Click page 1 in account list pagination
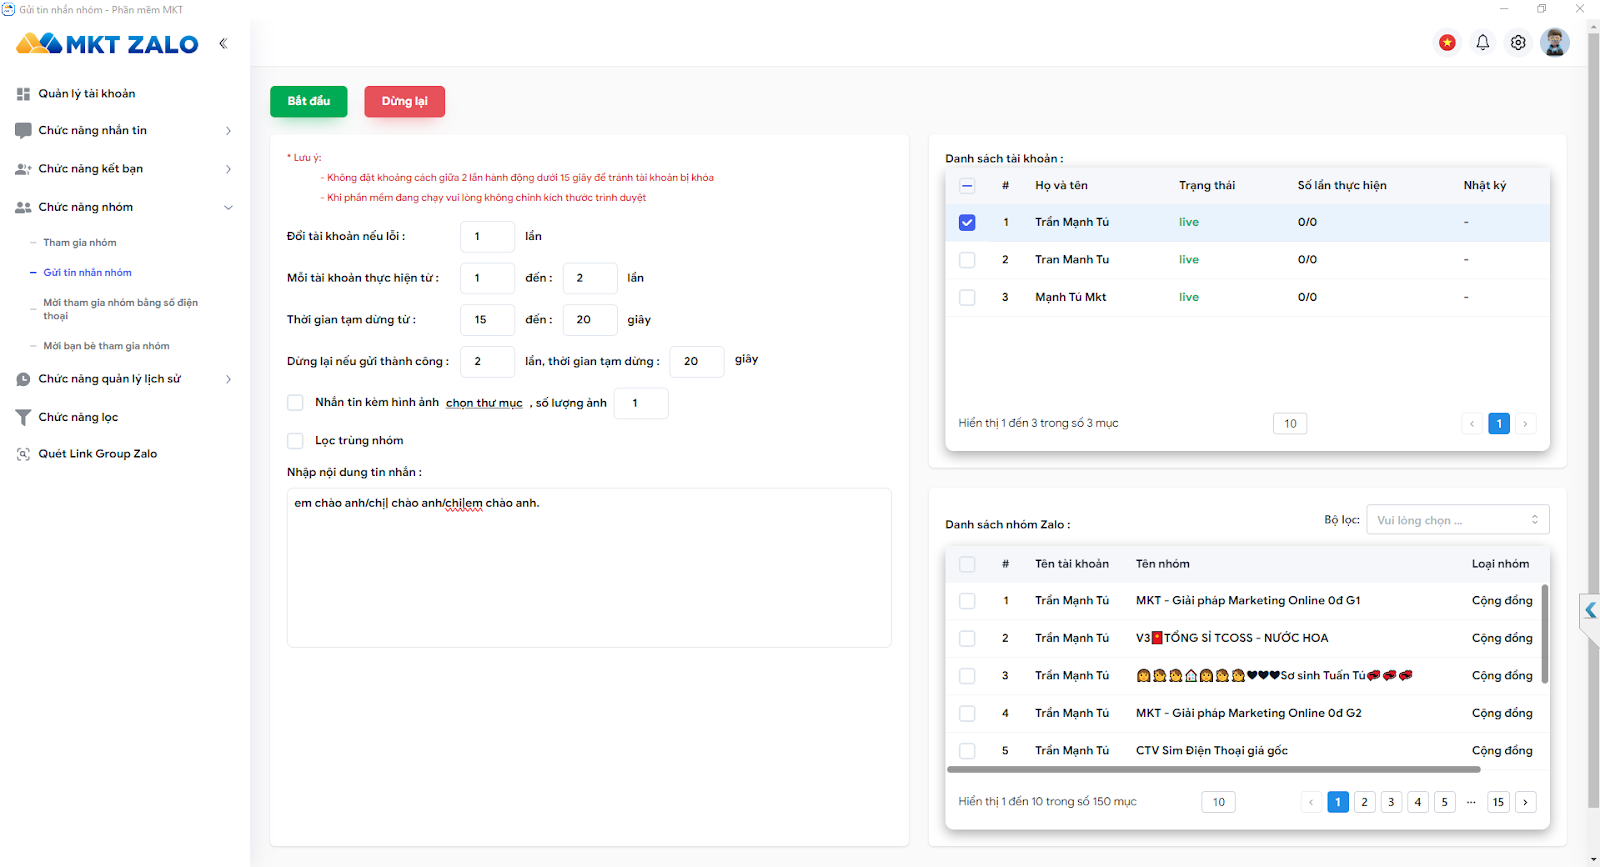The width and height of the screenshot is (1600, 867). 1498,424
